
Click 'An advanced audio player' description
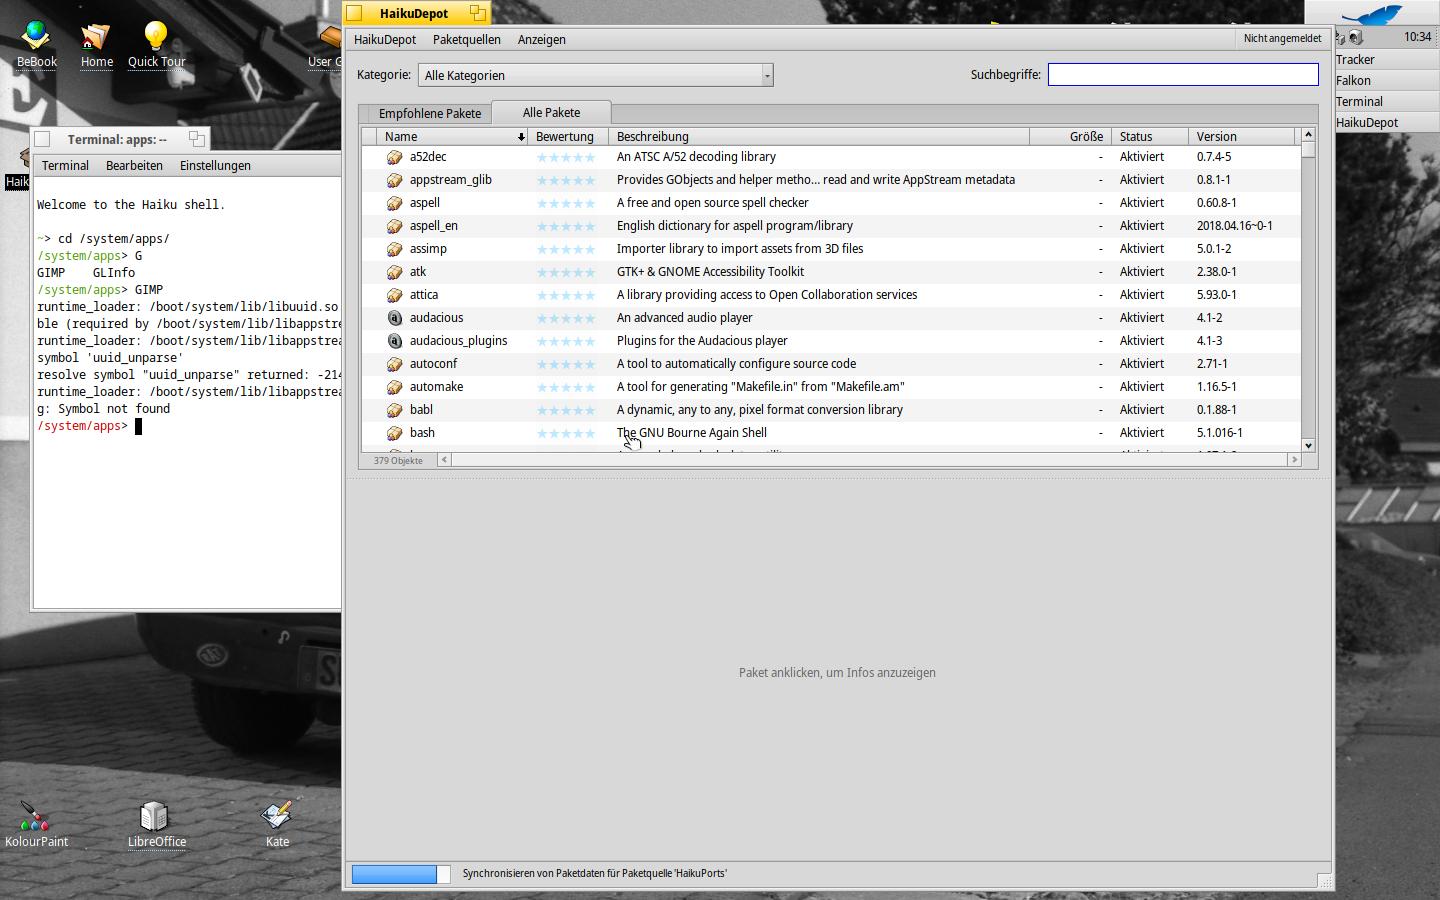coord(685,318)
